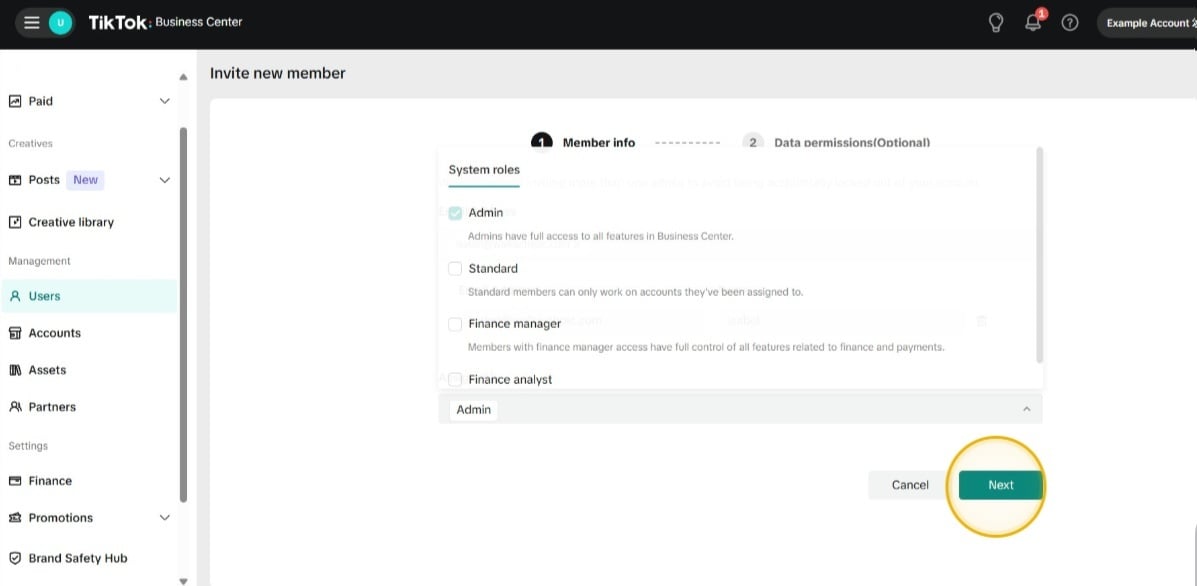Screen dimensions: 1197x586
Task: Click the Next button
Action: 1000,485
